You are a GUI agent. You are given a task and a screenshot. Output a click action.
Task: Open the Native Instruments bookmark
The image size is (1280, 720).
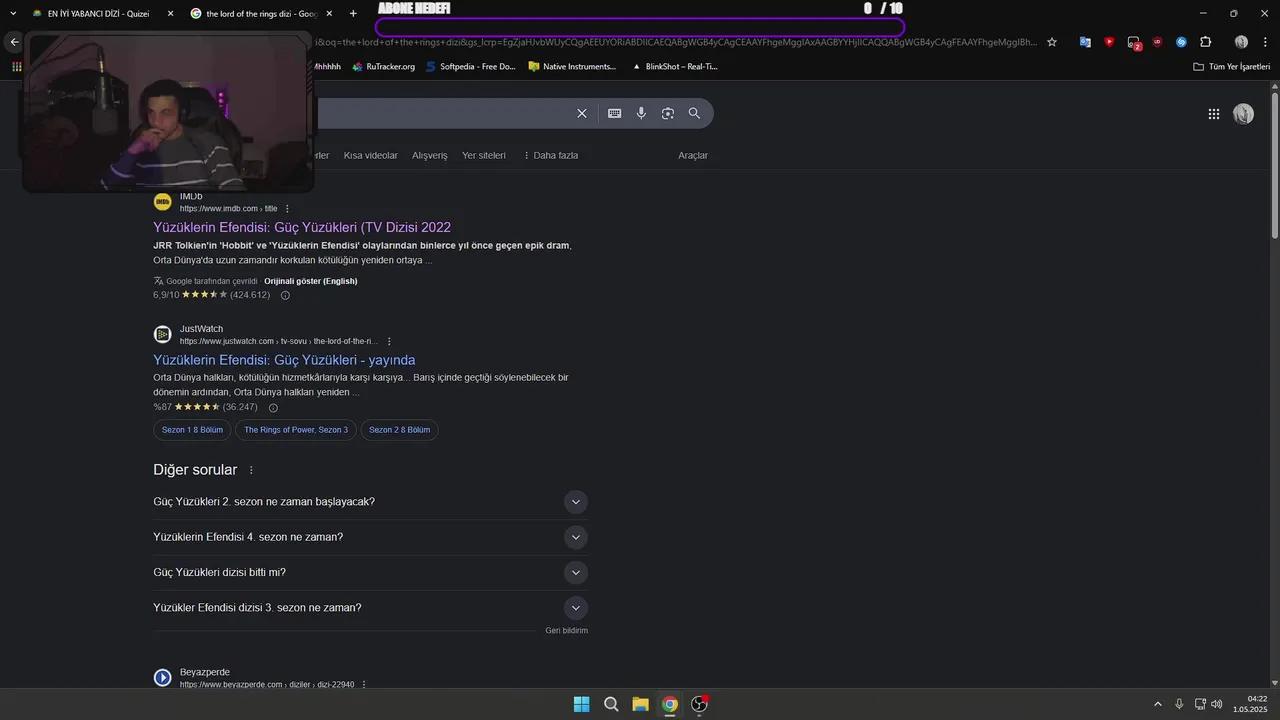coord(572,66)
